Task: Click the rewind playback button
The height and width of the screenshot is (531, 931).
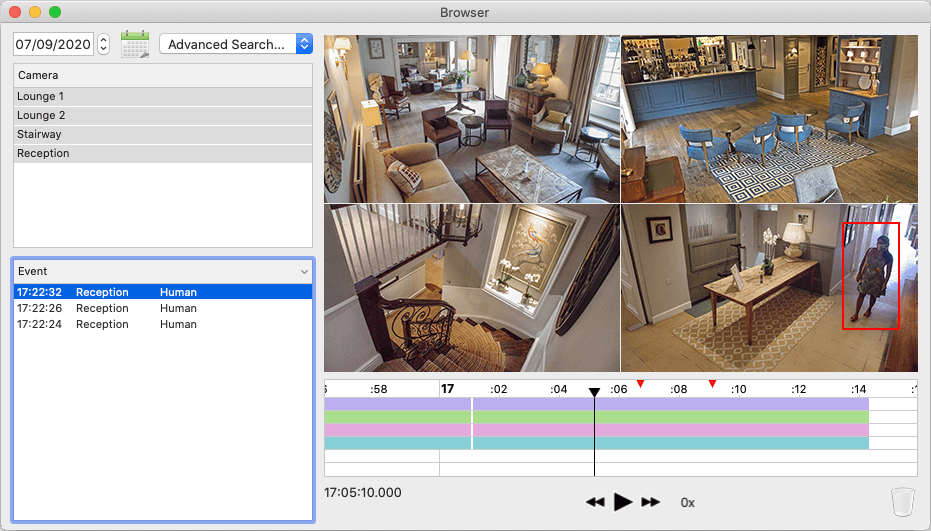Action: 595,502
